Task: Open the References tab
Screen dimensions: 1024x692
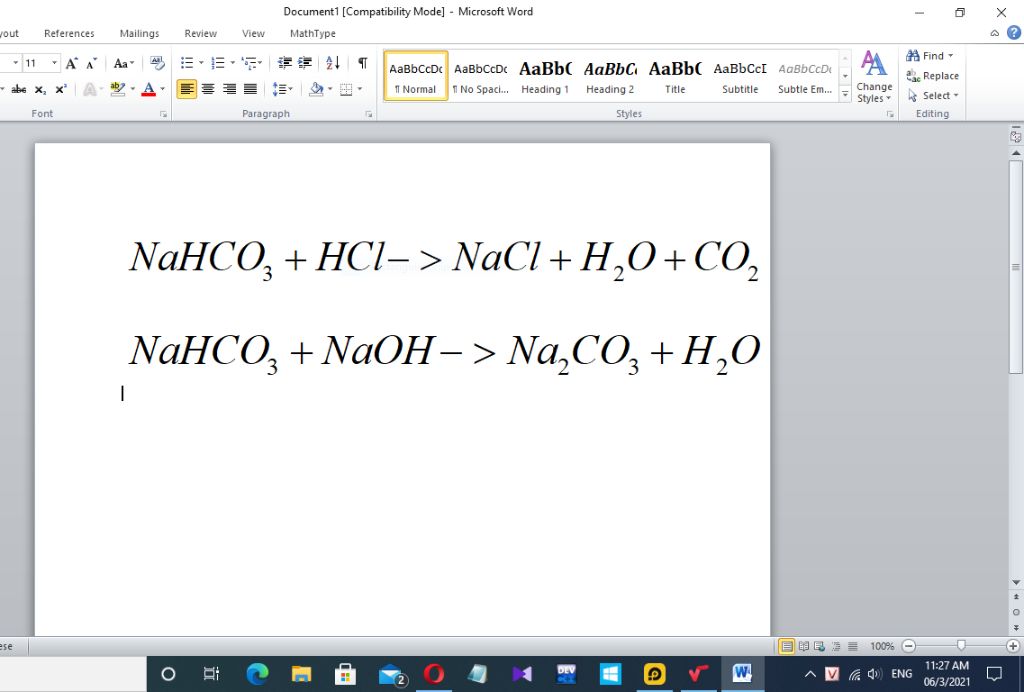Action: click(69, 33)
